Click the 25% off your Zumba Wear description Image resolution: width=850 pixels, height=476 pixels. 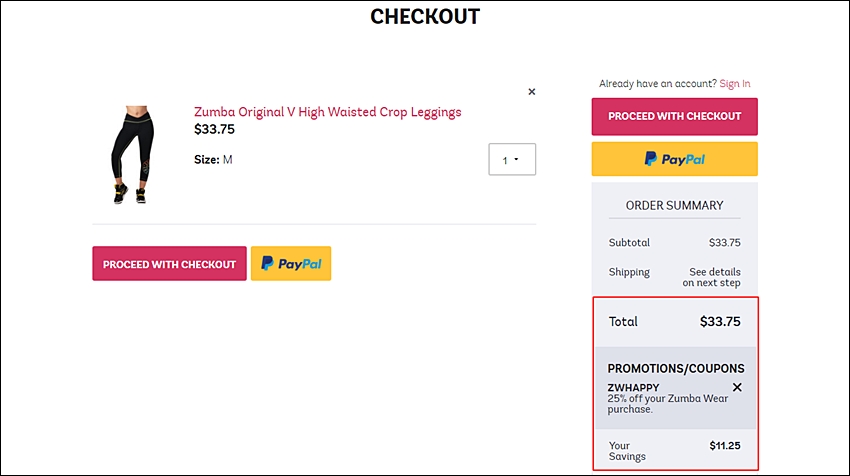pyautogui.click(x=667, y=404)
